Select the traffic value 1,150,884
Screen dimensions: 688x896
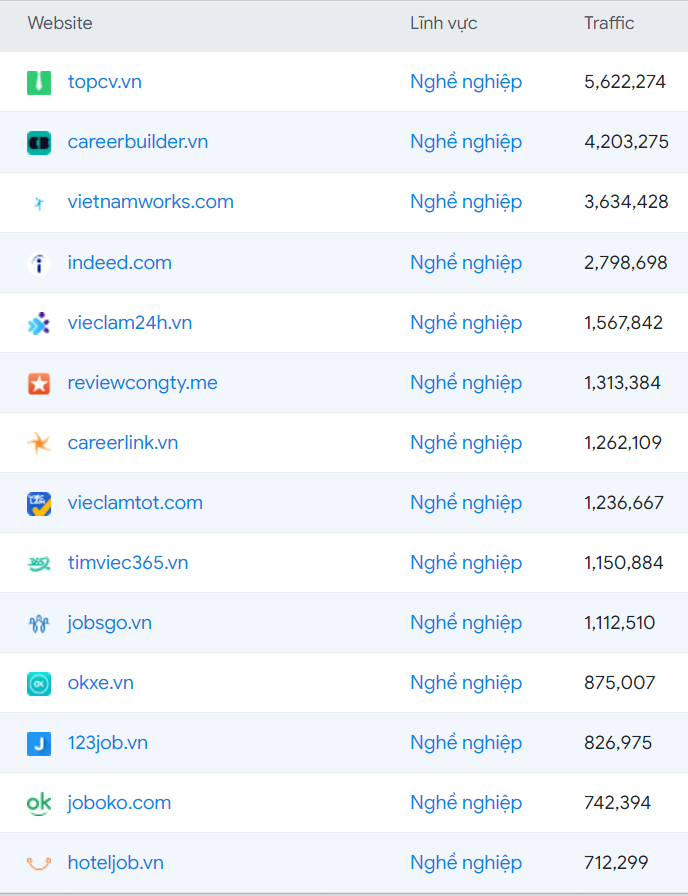(x=624, y=563)
